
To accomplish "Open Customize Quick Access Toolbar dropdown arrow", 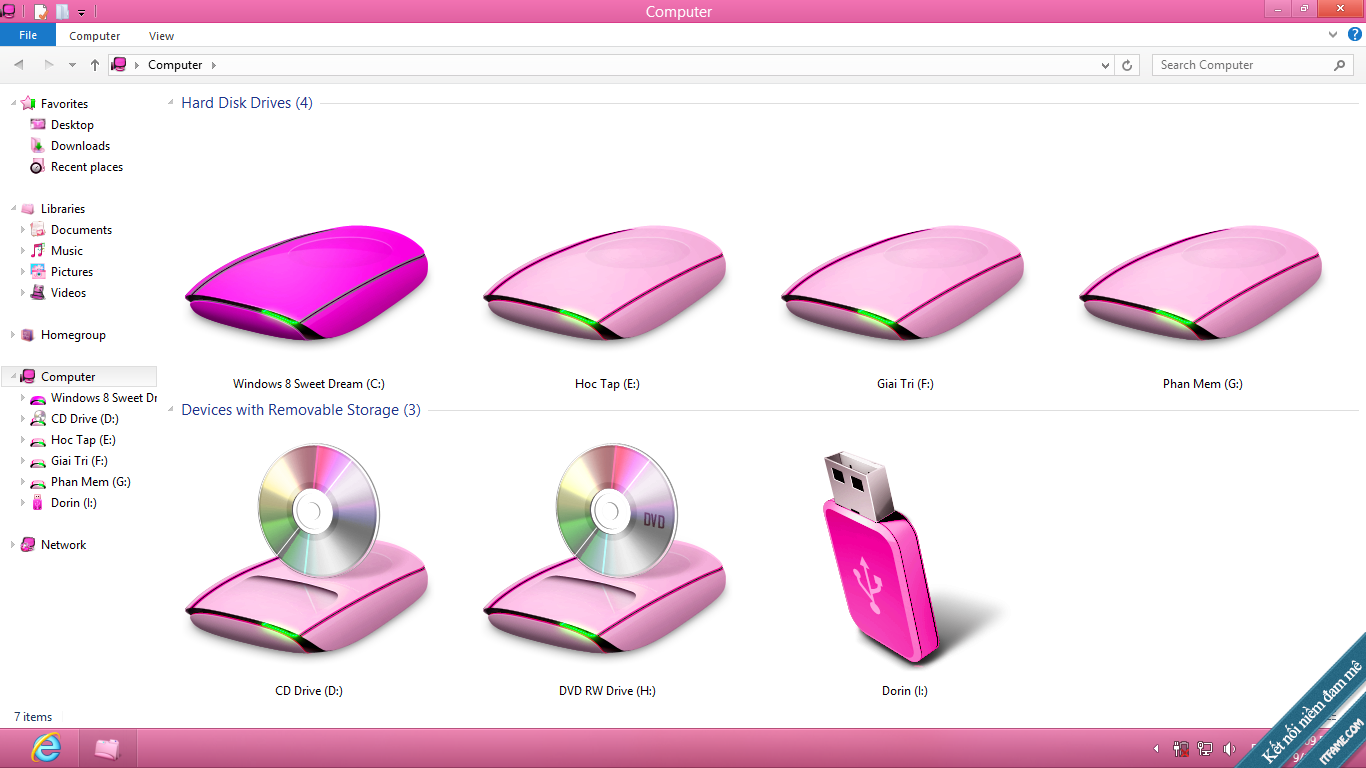I will 81,13.
